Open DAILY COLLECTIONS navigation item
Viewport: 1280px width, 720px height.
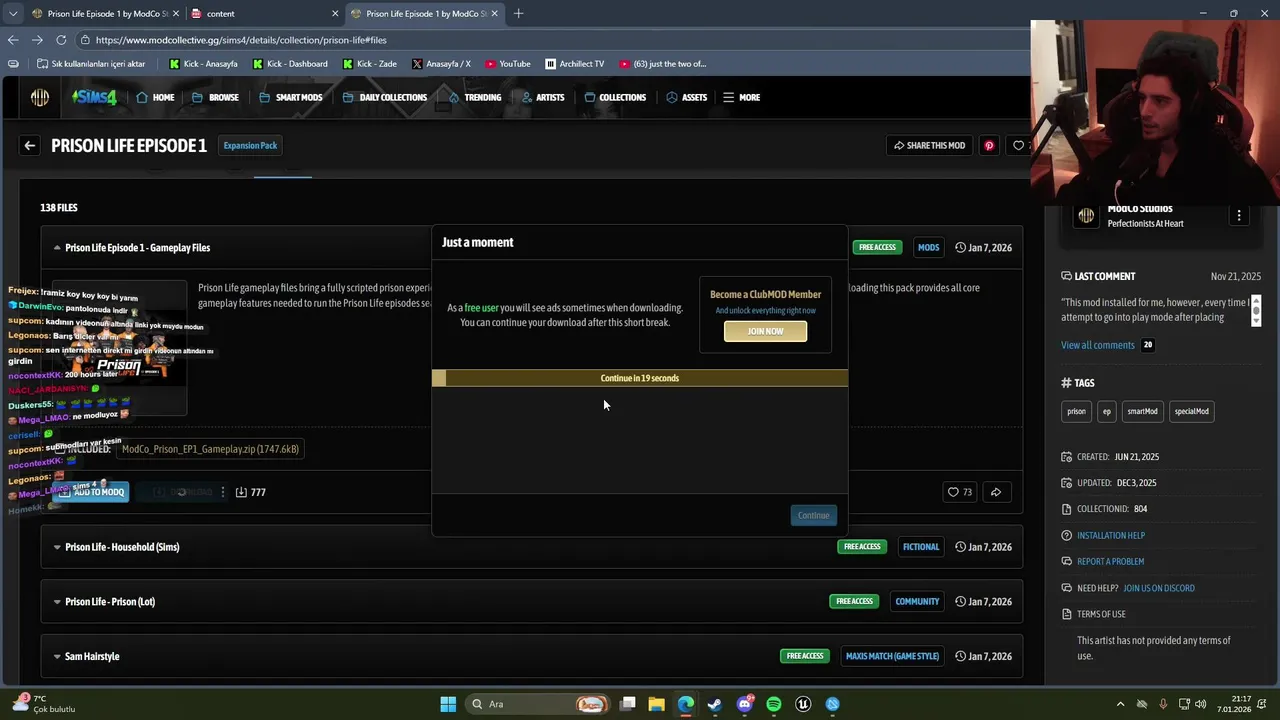(x=384, y=97)
